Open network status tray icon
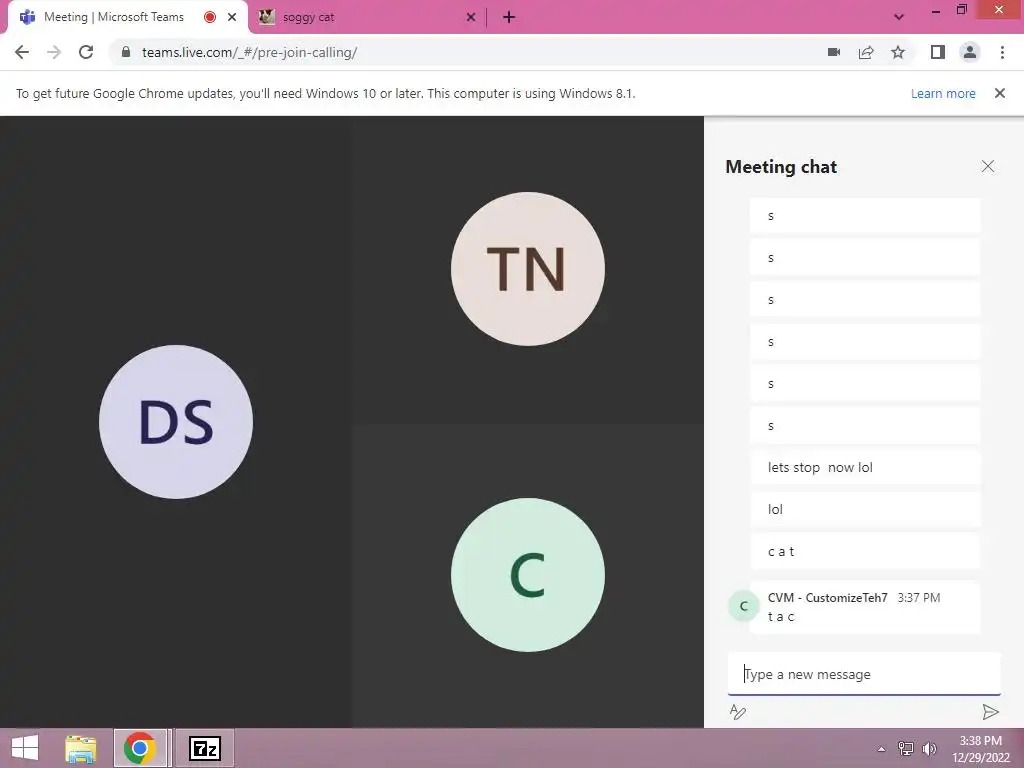Image resolution: width=1024 pixels, height=768 pixels. tap(906, 748)
